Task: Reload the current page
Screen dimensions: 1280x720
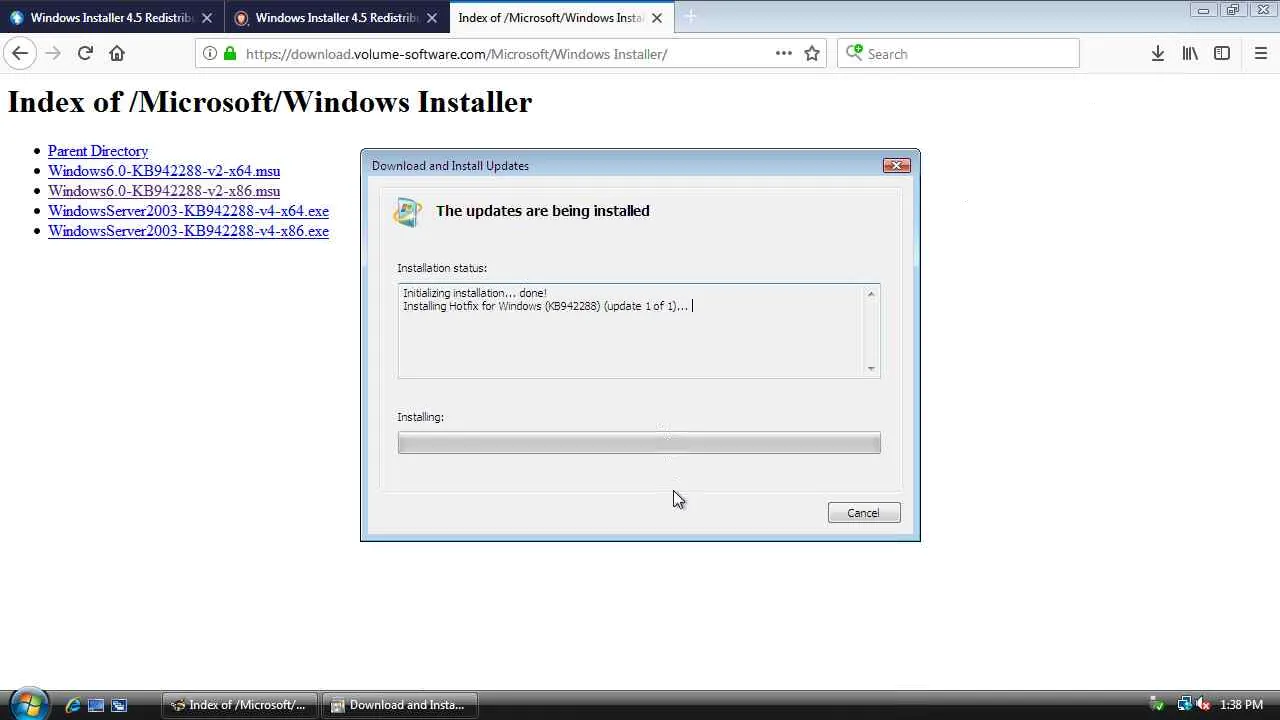Action: (x=85, y=53)
